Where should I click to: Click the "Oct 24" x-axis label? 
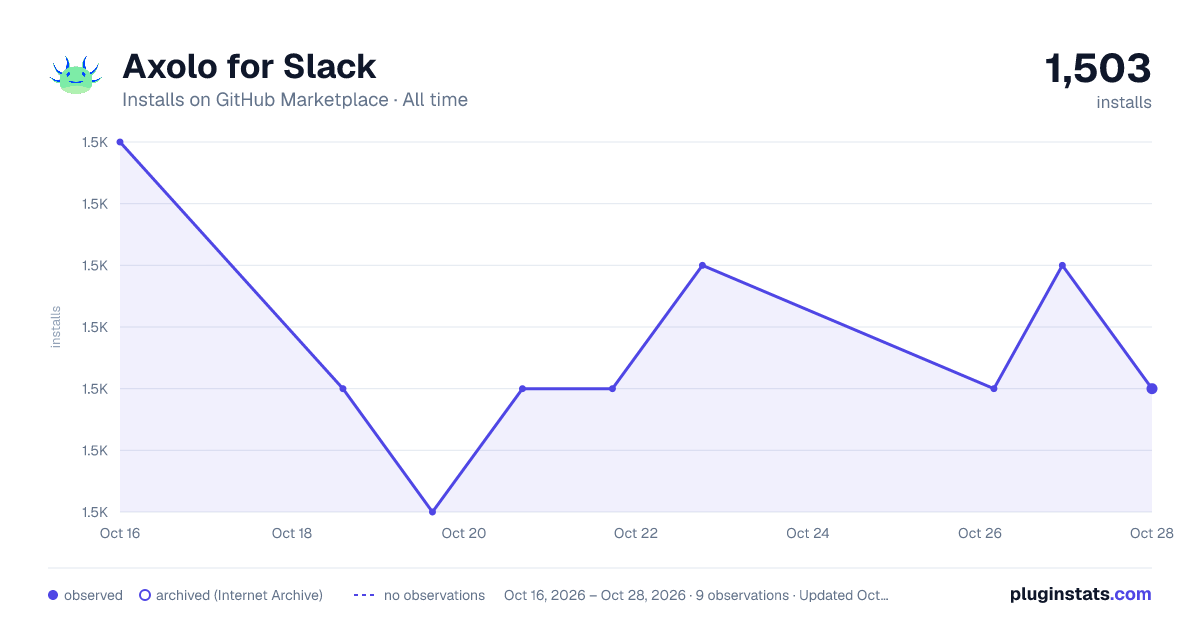808,533
